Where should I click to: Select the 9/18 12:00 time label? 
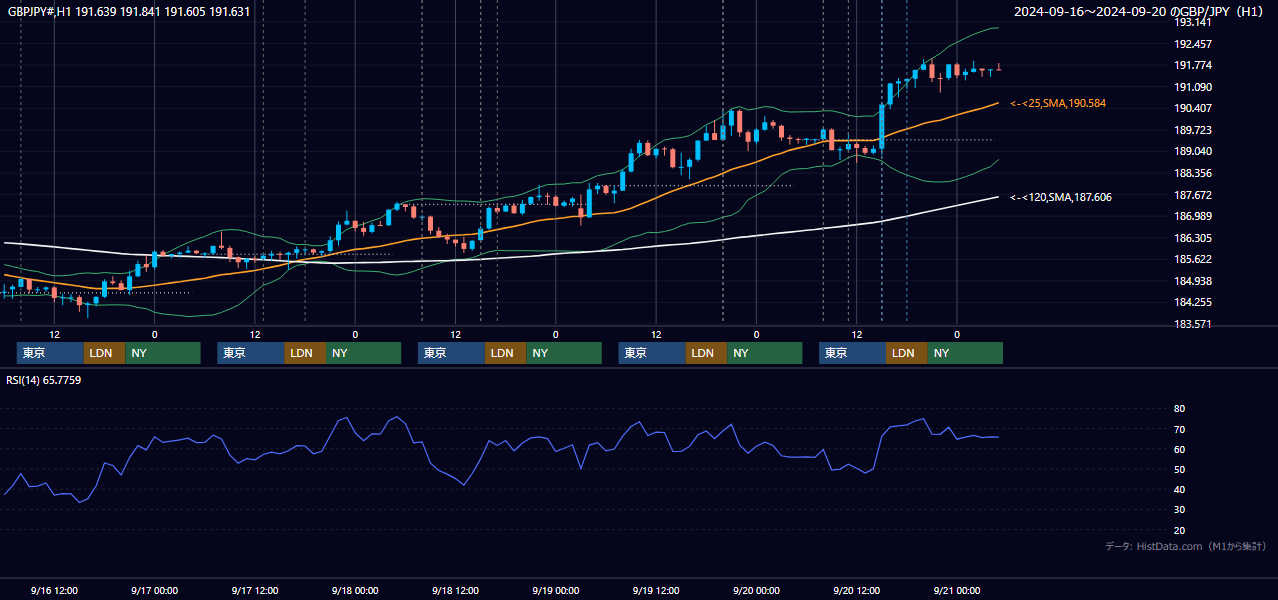456,590
